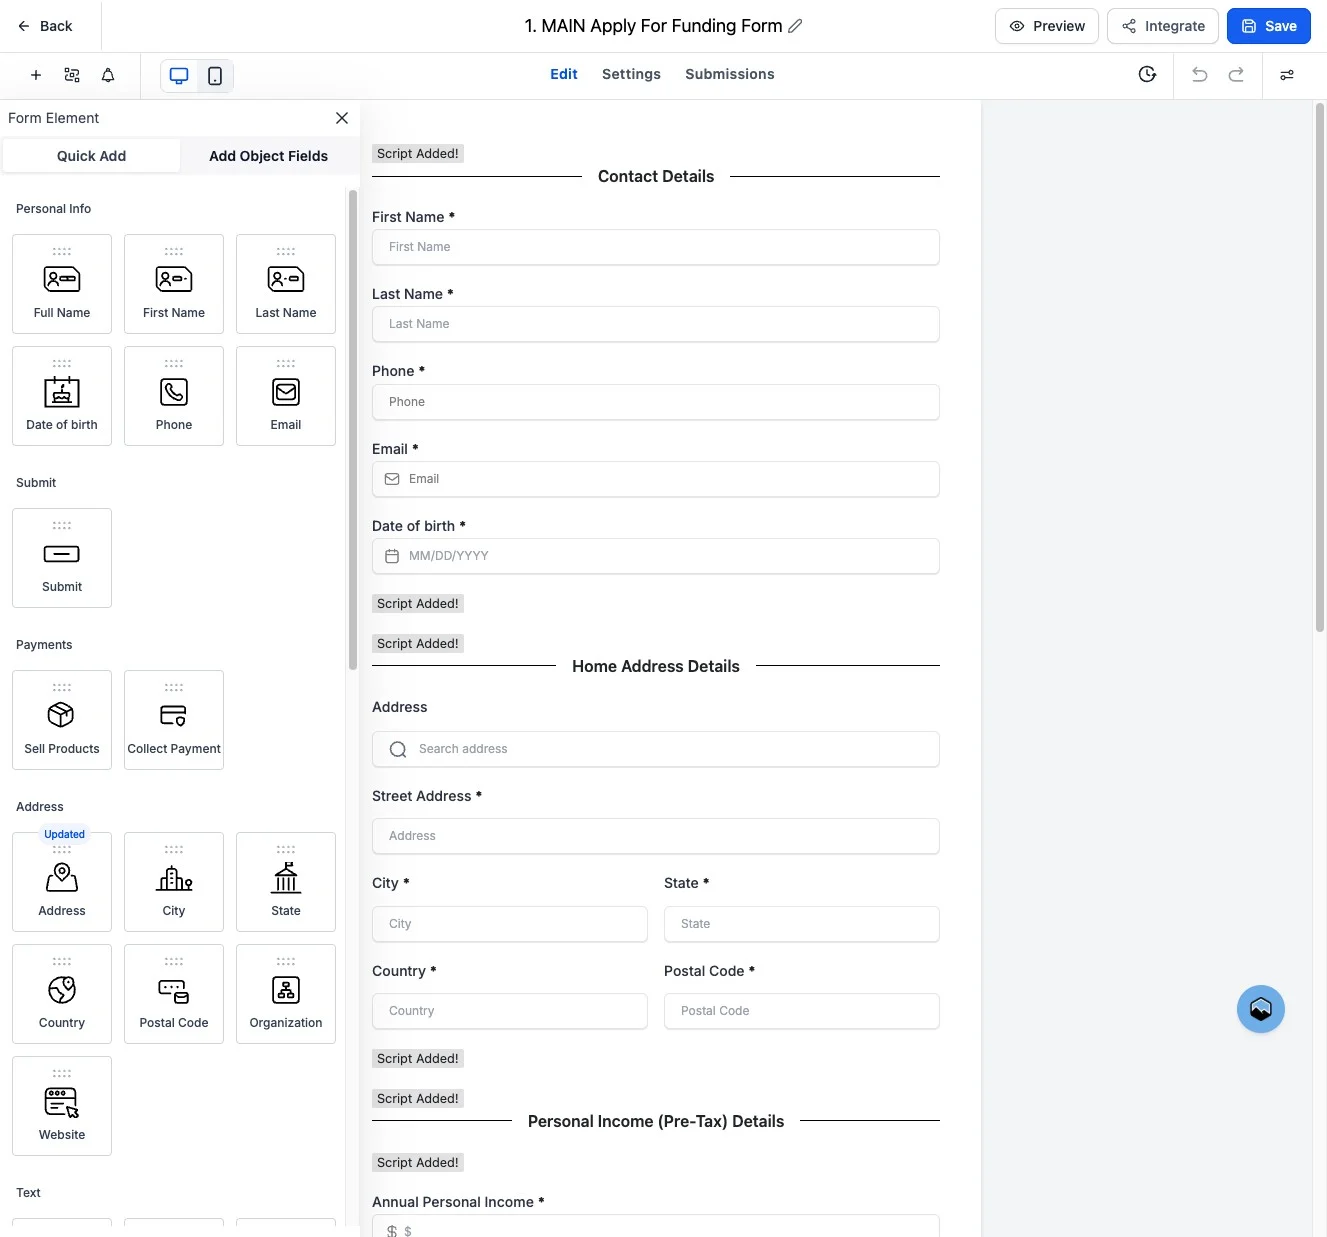Click the form canvas vertical scrollbar

1320,367
